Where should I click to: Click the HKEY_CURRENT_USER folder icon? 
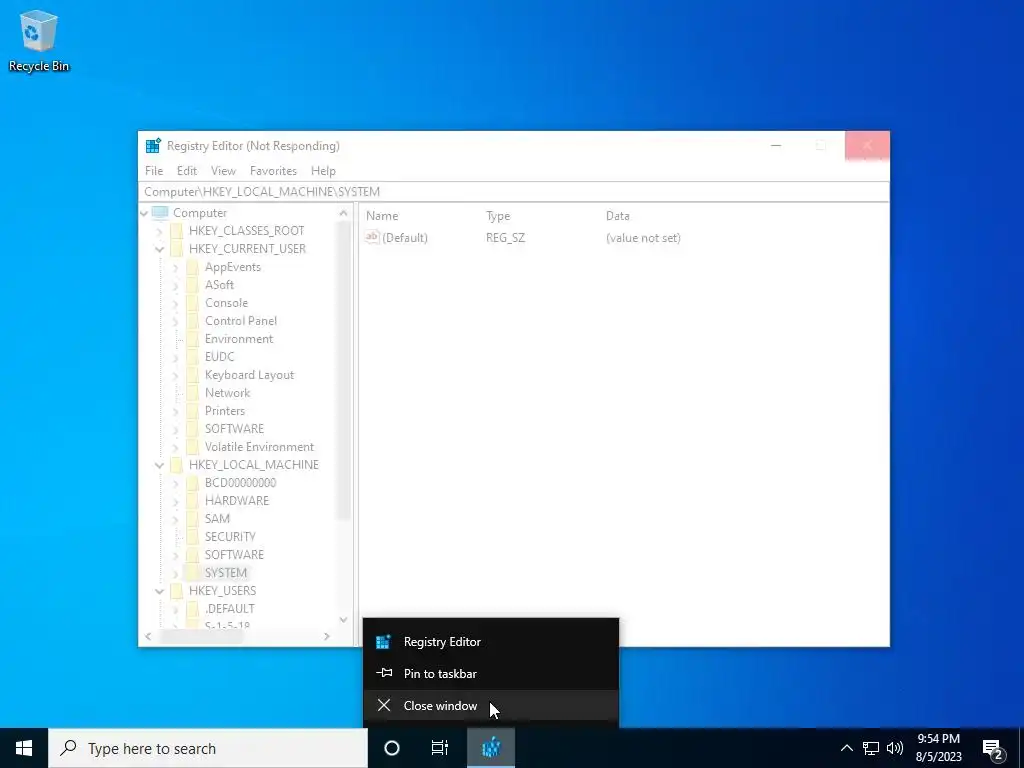point(176,249)
